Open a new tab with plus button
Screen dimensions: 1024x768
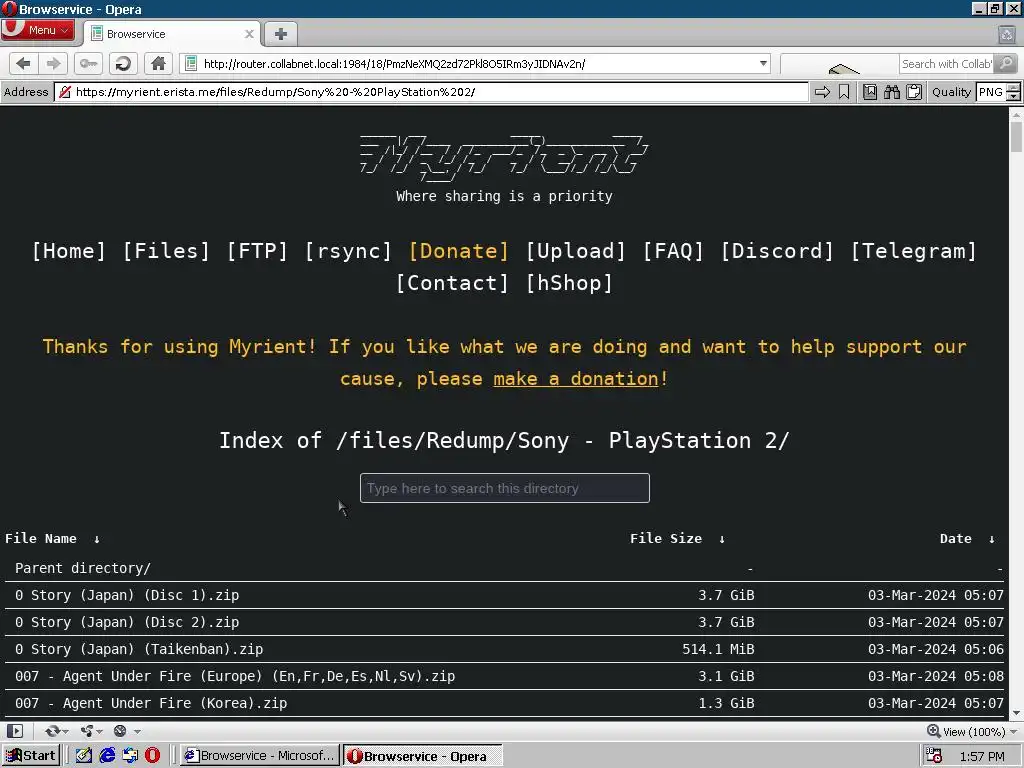(x=281, y=34)
